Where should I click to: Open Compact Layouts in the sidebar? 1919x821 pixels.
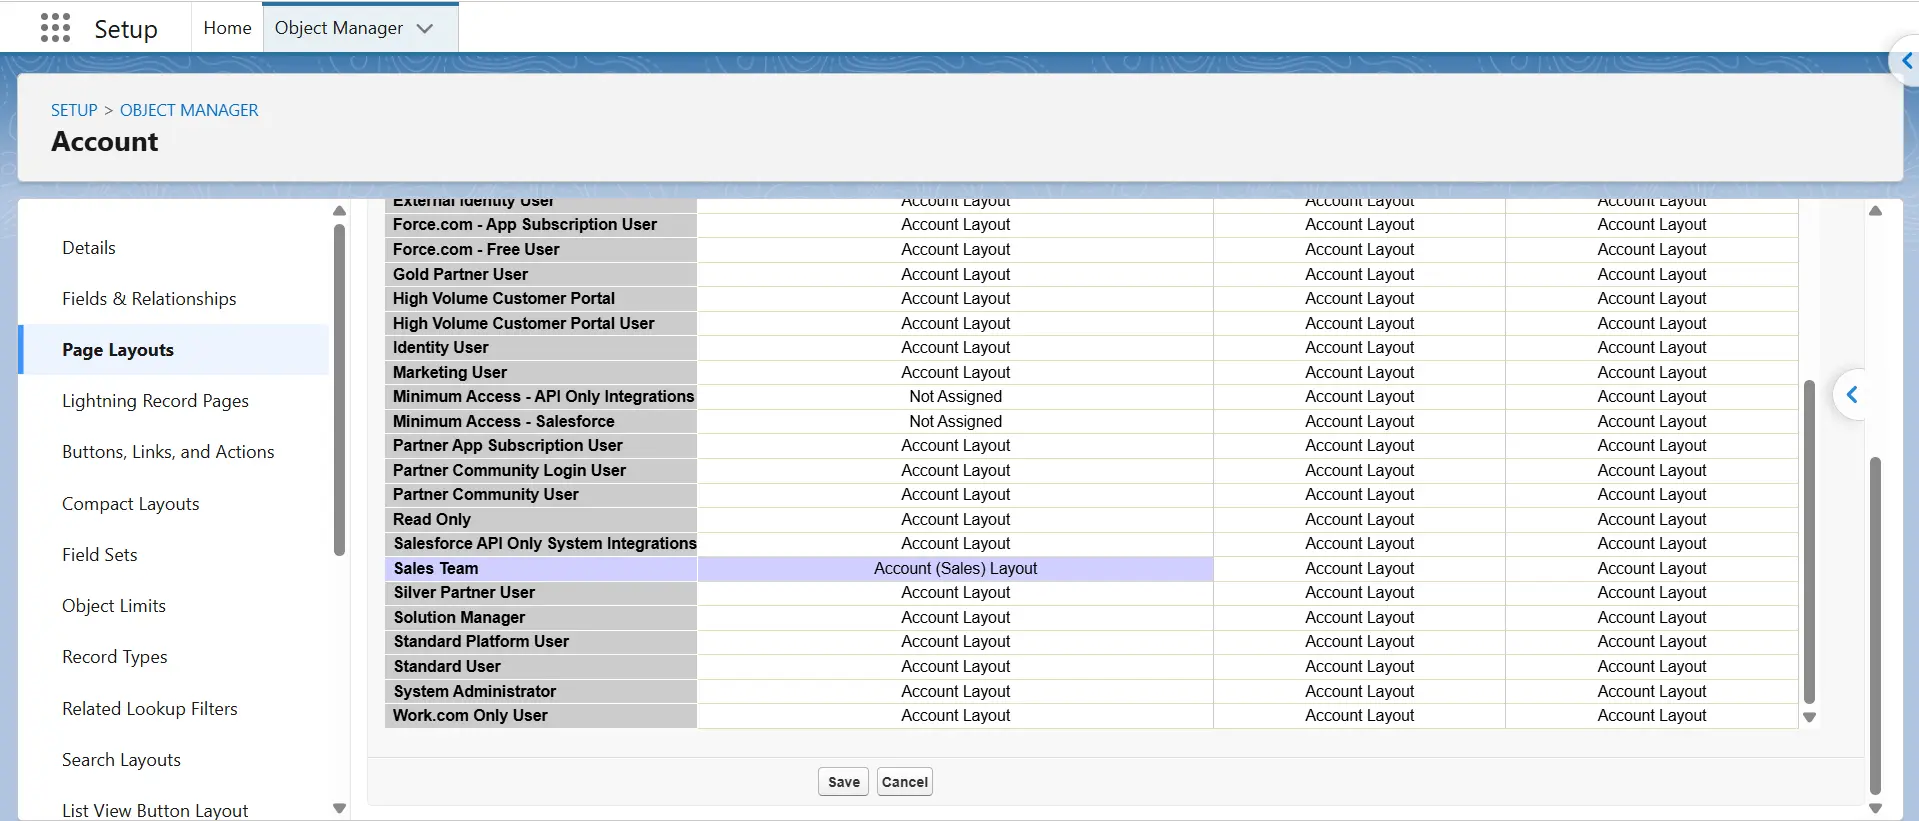click(x=130, y=504)
